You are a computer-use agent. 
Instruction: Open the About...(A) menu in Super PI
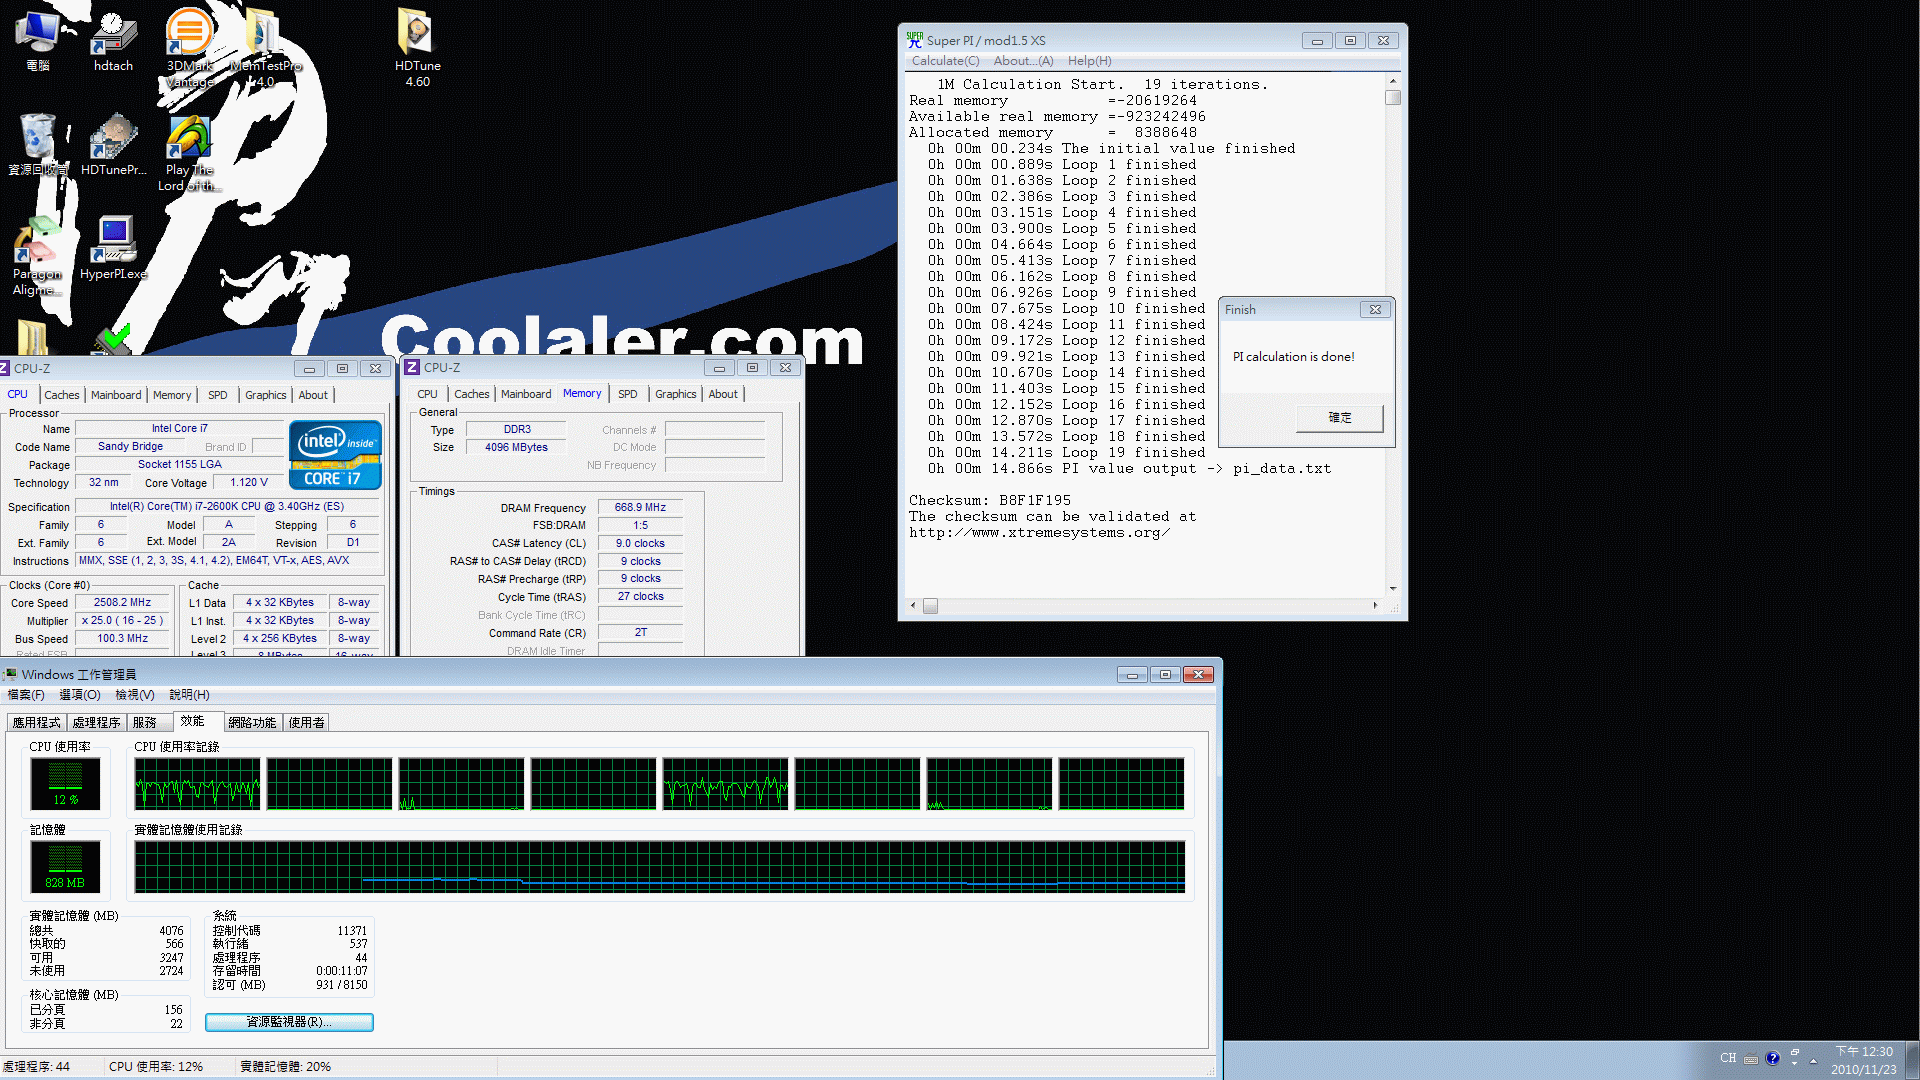point(1023,61)
